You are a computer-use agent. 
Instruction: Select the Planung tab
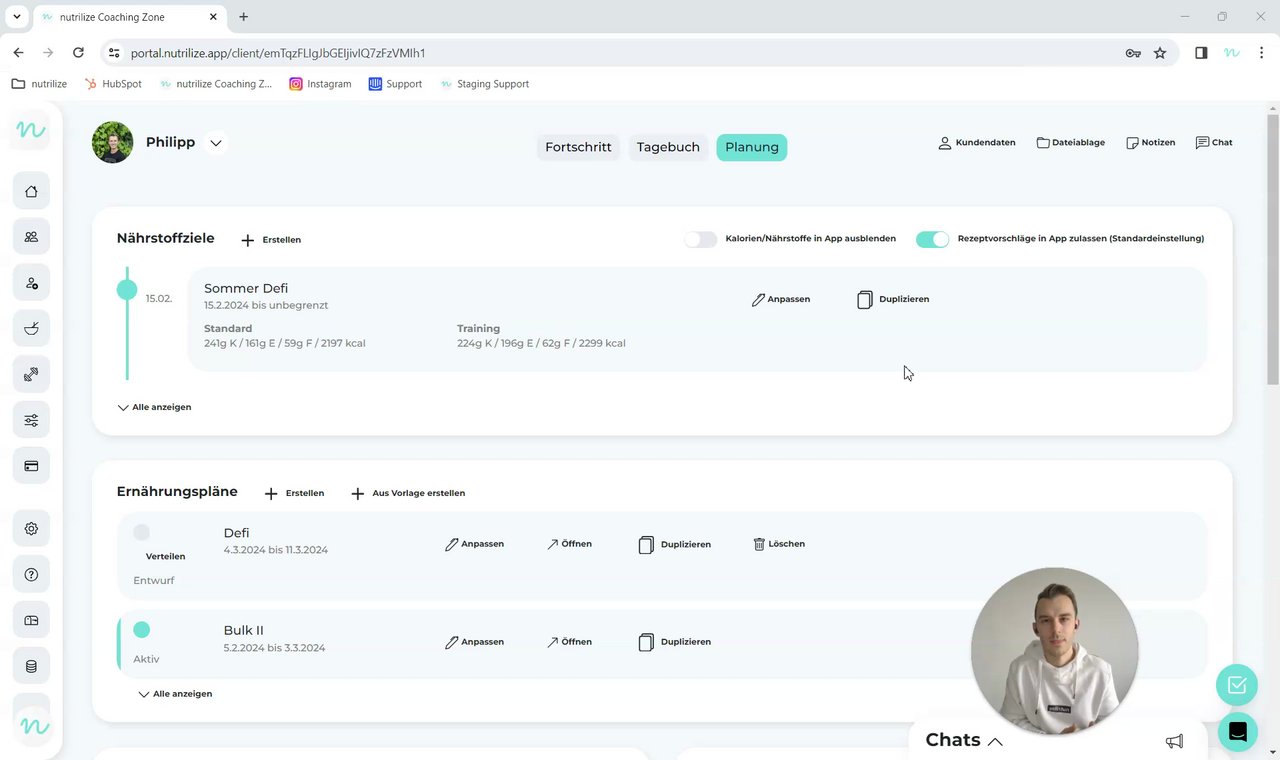pyautogui.click(x=752, y=147)
